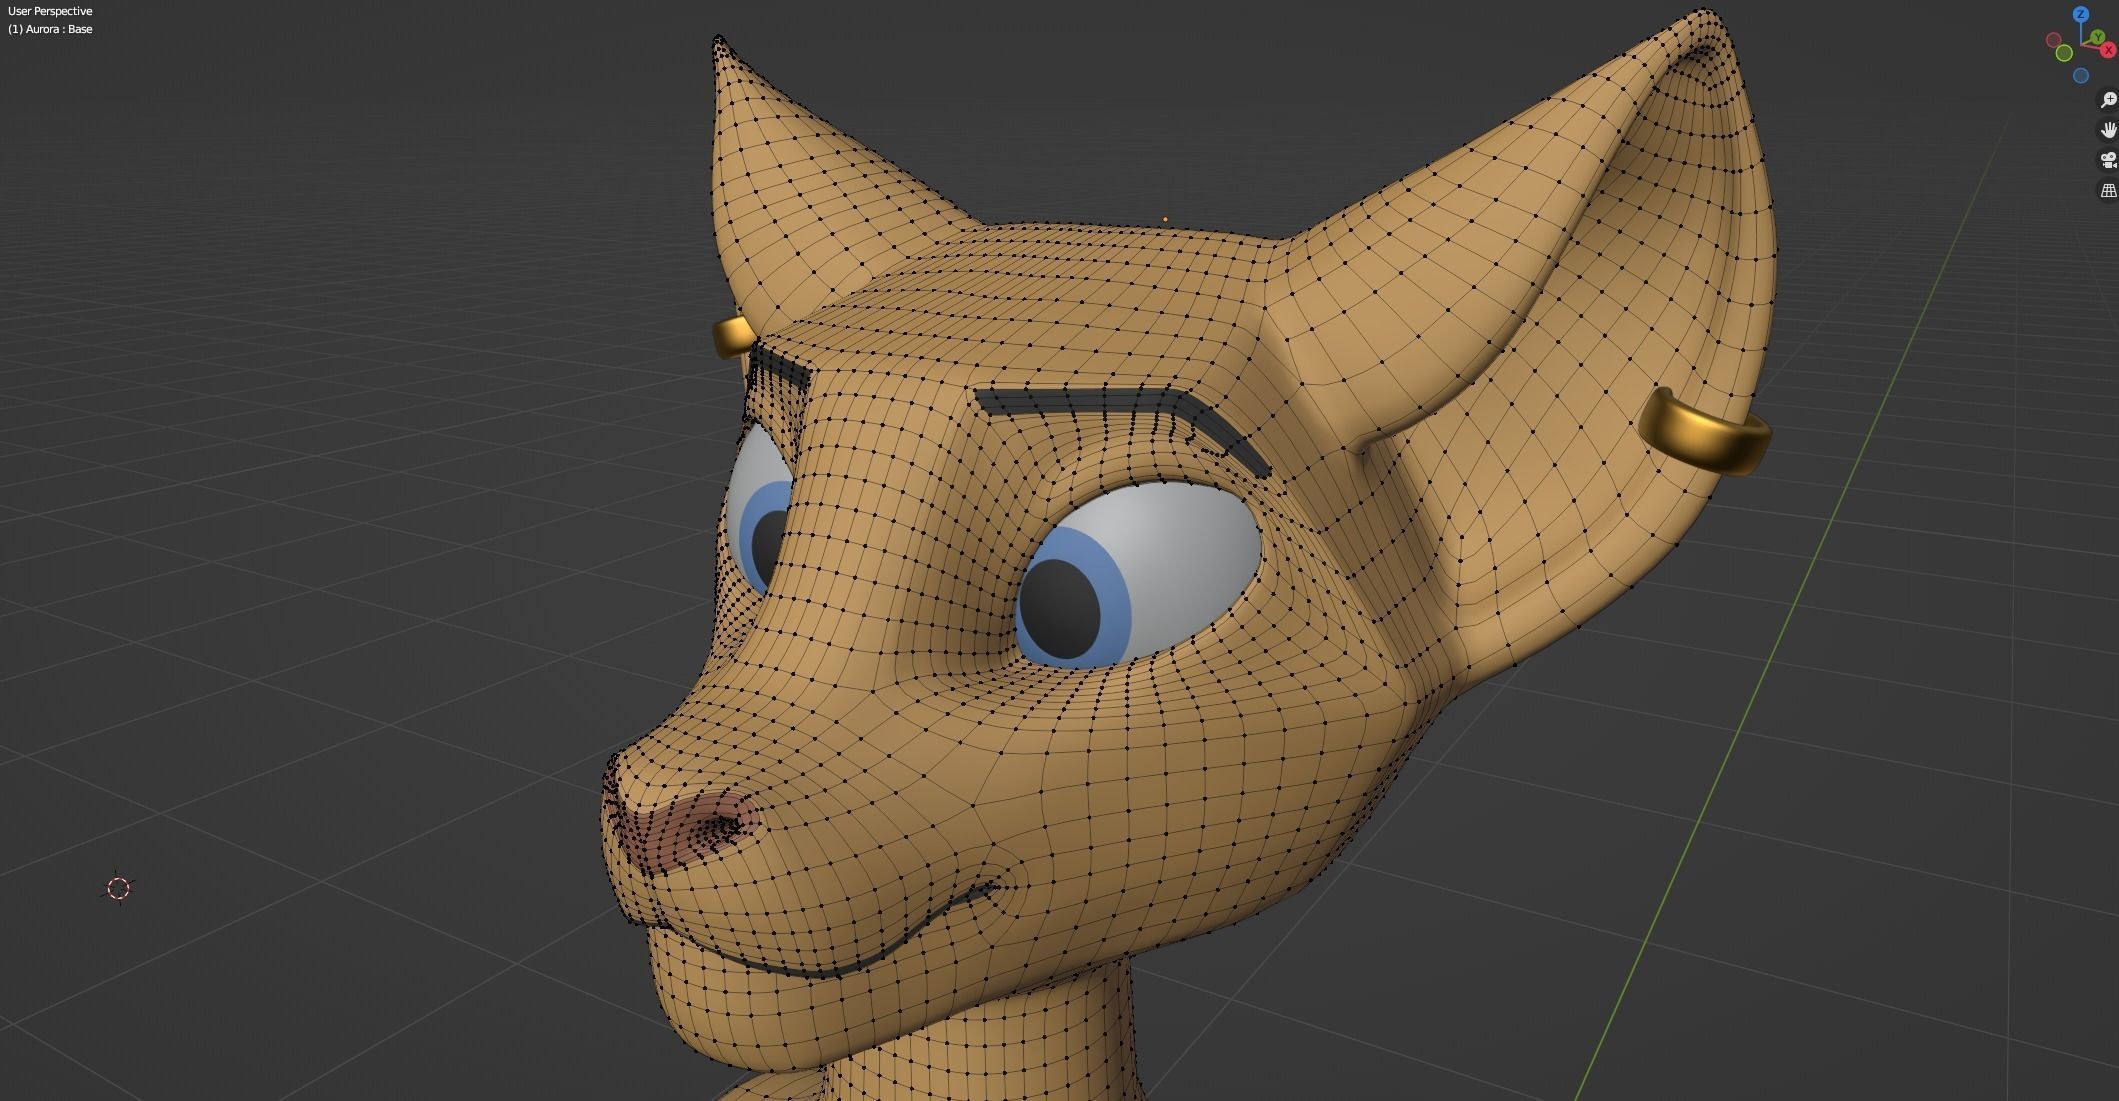Click the gold ring on right ear
The width and height of the screenshot is (2119, 1101).
tap(1704, 431)
